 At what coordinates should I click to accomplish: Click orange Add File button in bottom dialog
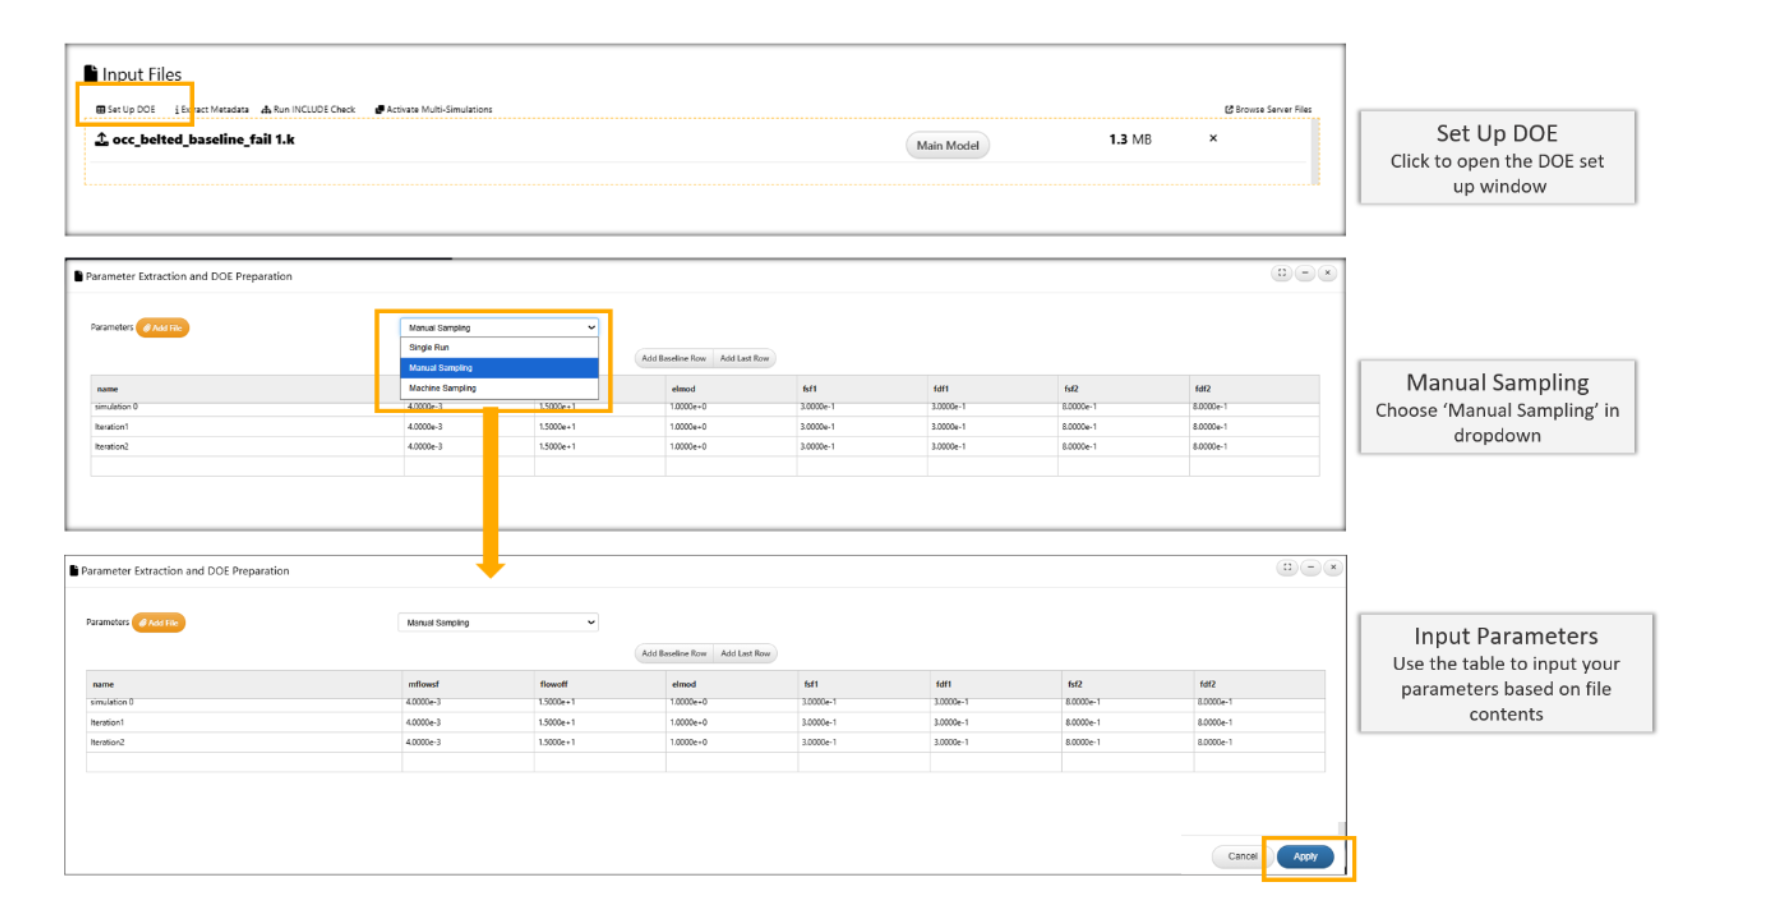pos(159,623)
